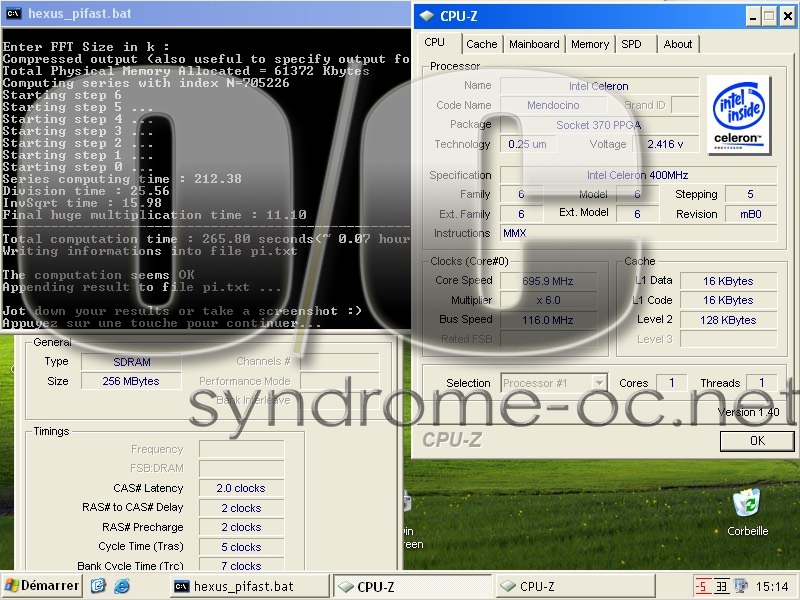The height and width of the screenshot is (600, 800).
Task: Click the Bank Cycle Time 7 clocks value
Action: [241, 565]
